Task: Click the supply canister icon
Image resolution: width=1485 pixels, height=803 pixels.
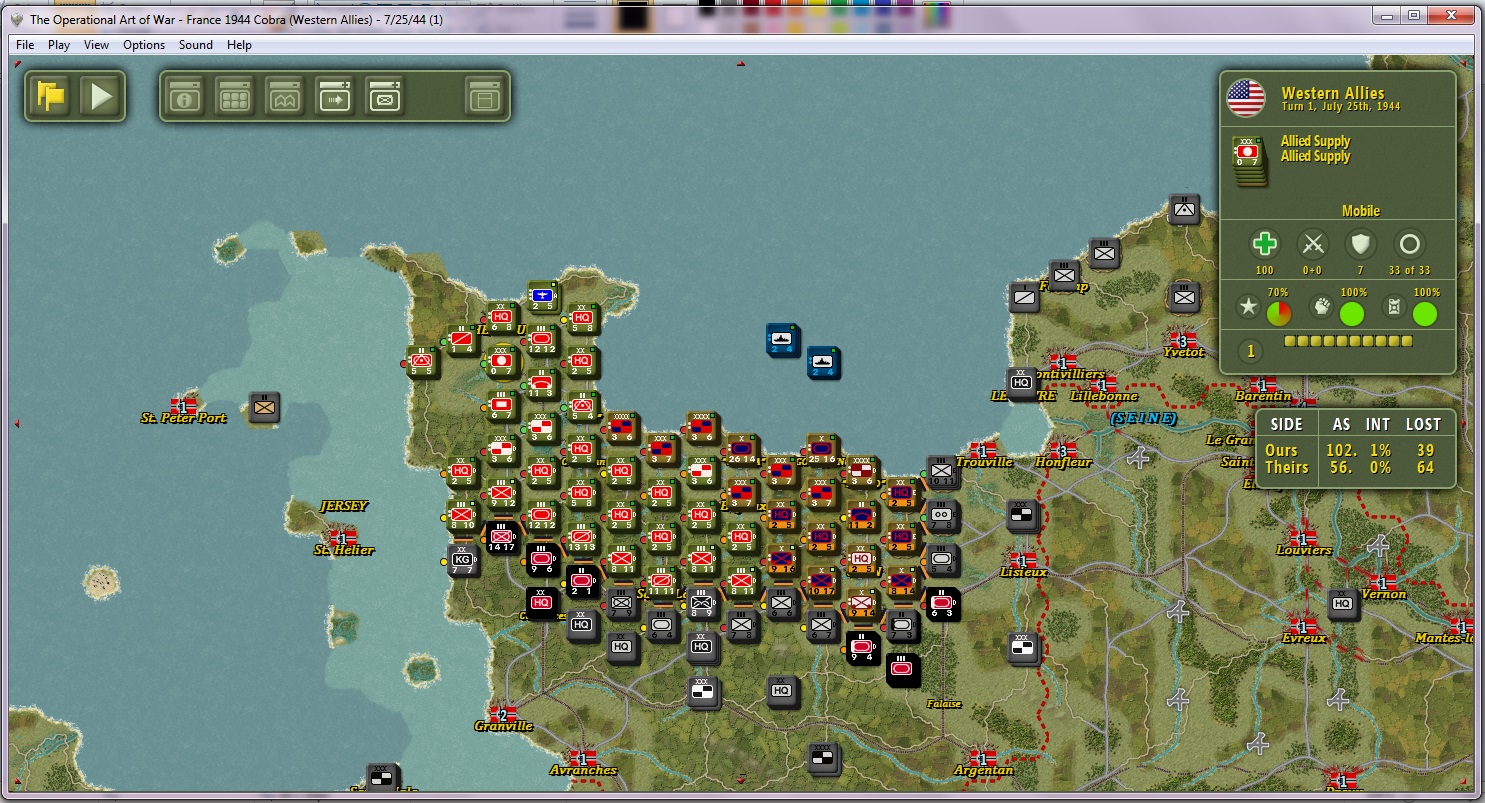Action: (x=1395, y=307)
